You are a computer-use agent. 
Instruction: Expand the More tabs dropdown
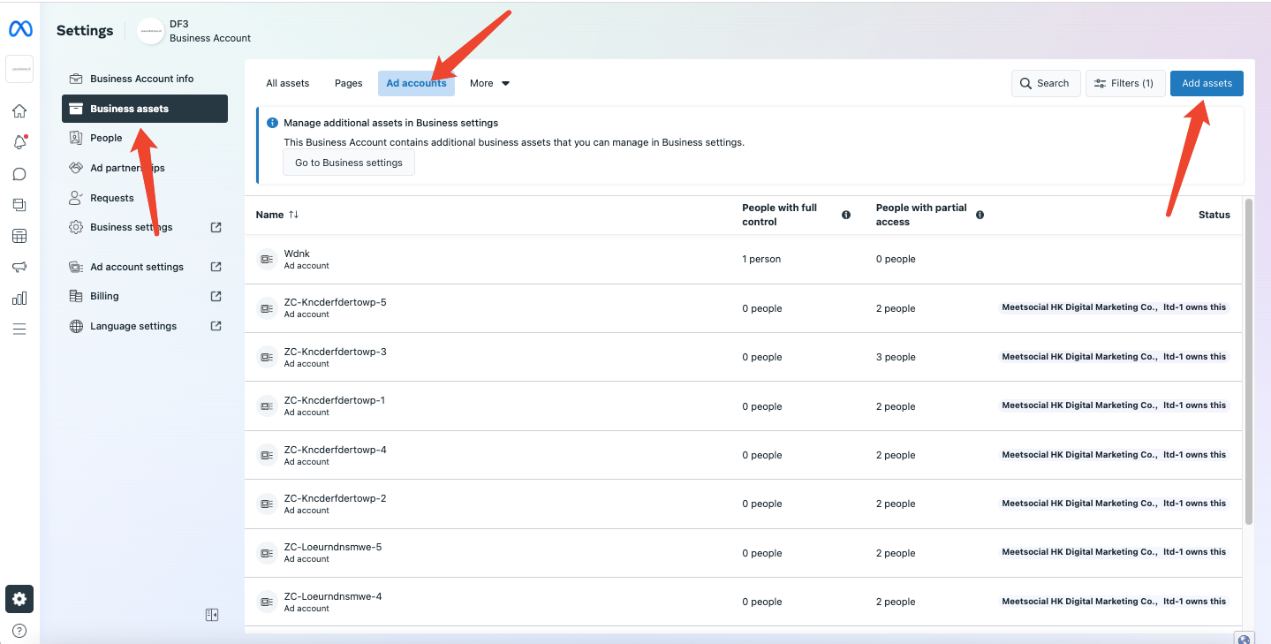click(490, 83)
